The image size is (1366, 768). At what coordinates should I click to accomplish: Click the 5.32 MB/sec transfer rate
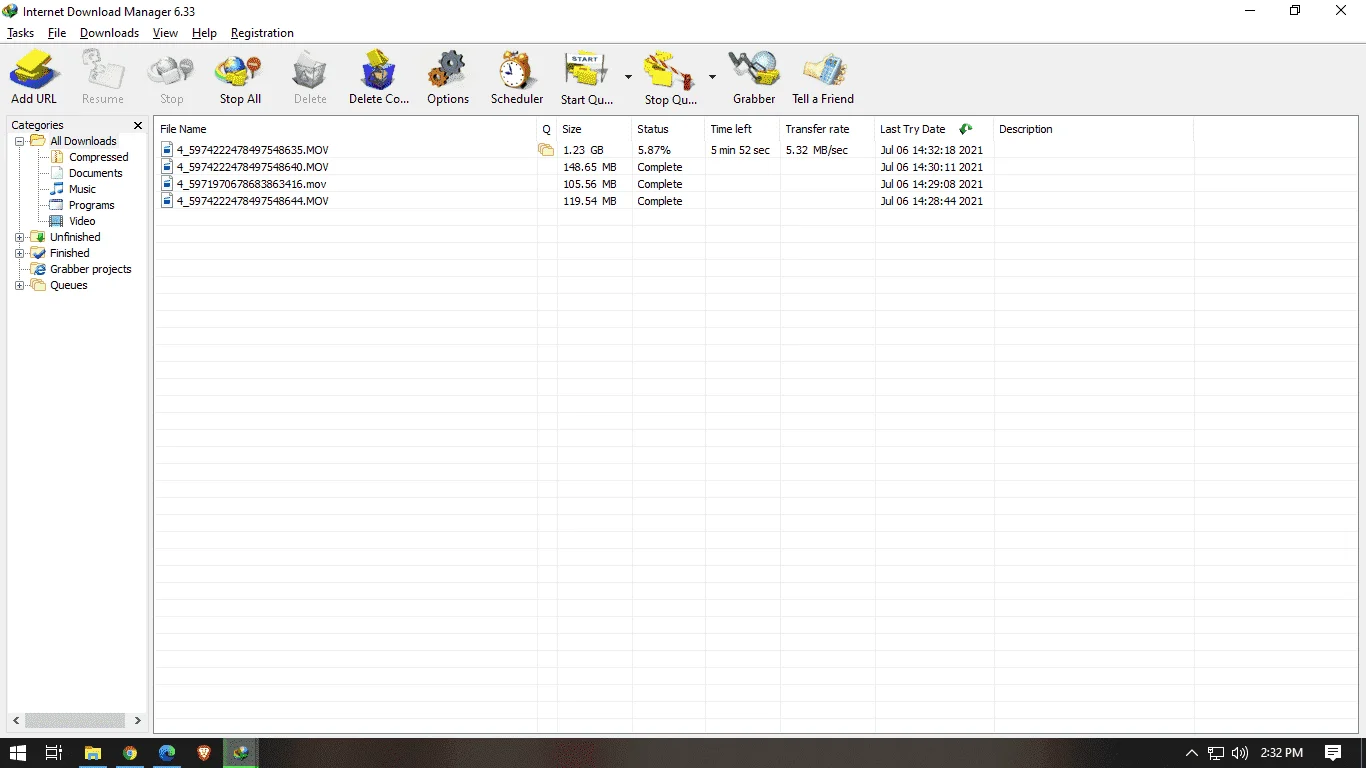[816, 150]
